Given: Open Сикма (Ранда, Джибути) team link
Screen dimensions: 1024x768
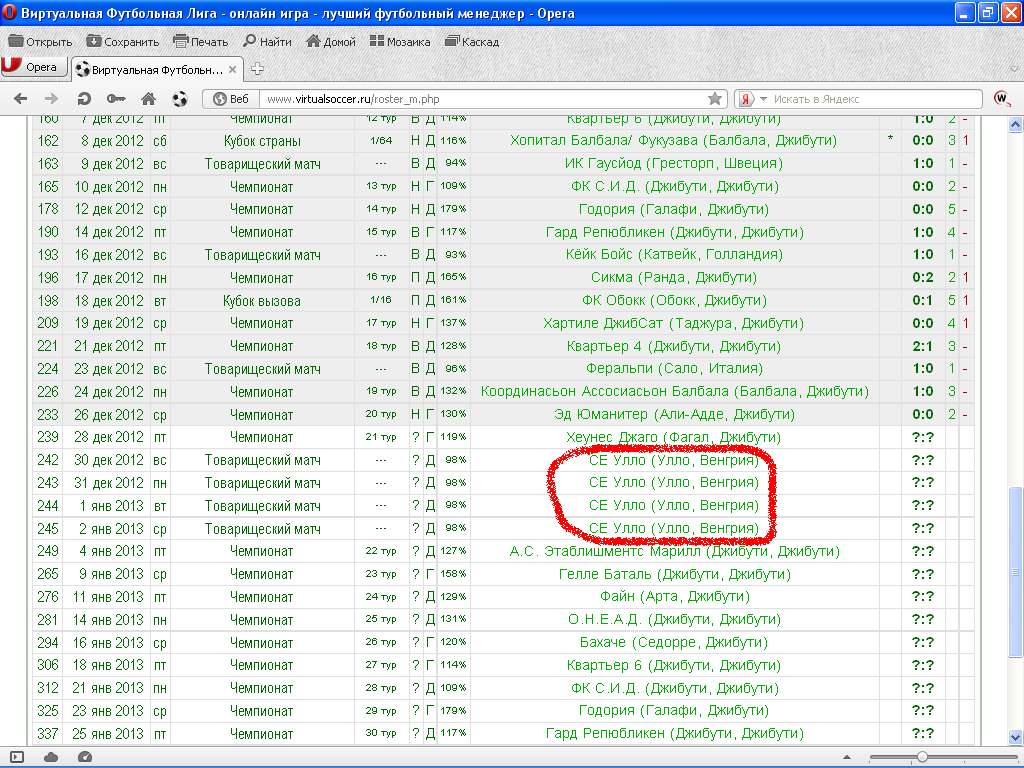Looking at the screenshot, I should (673, 278).
